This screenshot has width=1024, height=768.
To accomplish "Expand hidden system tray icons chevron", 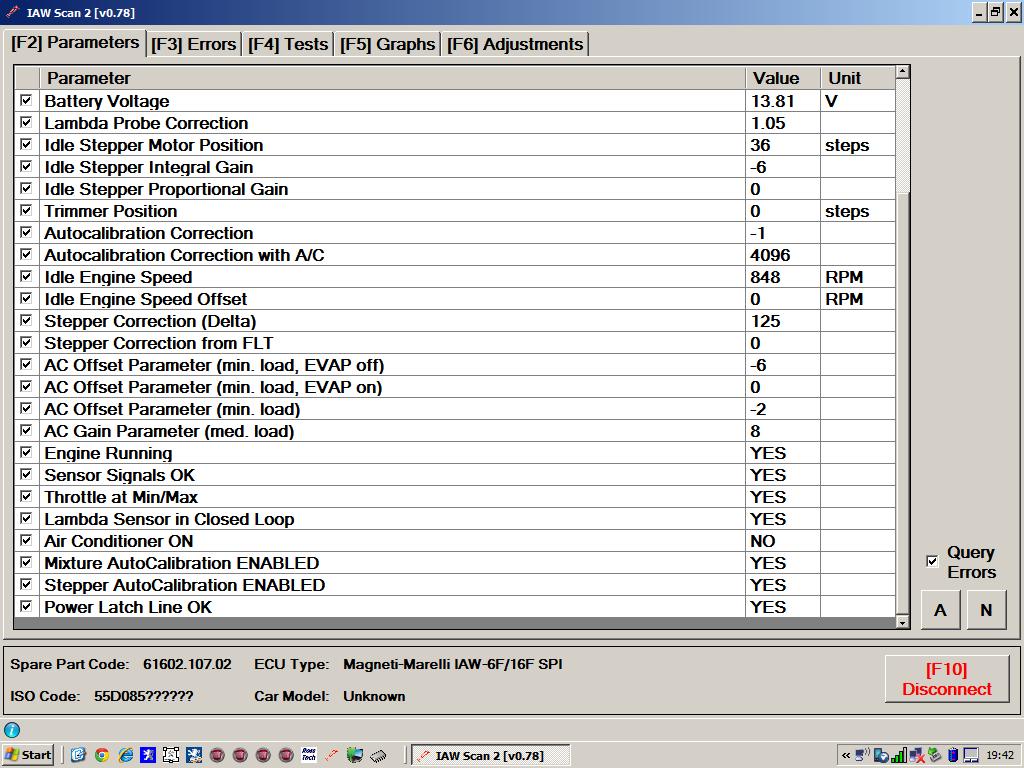I will (x=846, y=755).
